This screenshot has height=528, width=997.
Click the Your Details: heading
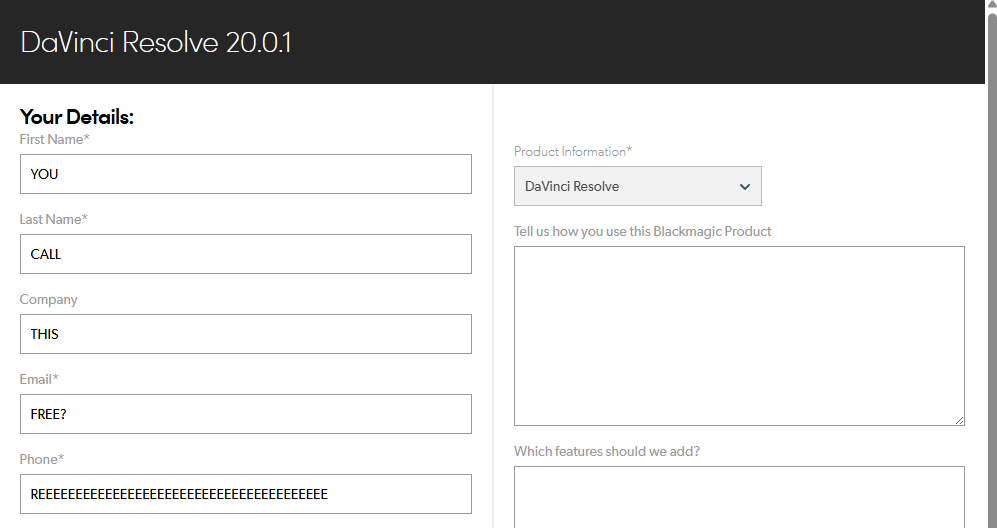point(77,117)
